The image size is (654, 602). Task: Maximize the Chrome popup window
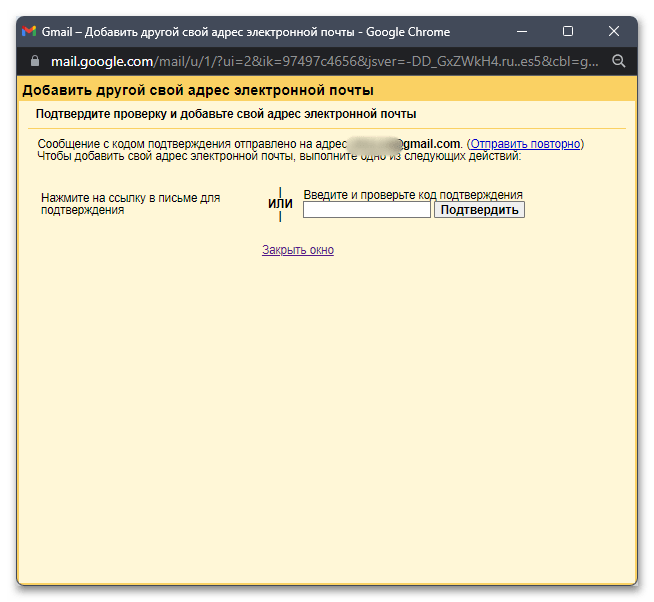pos(568,32)
